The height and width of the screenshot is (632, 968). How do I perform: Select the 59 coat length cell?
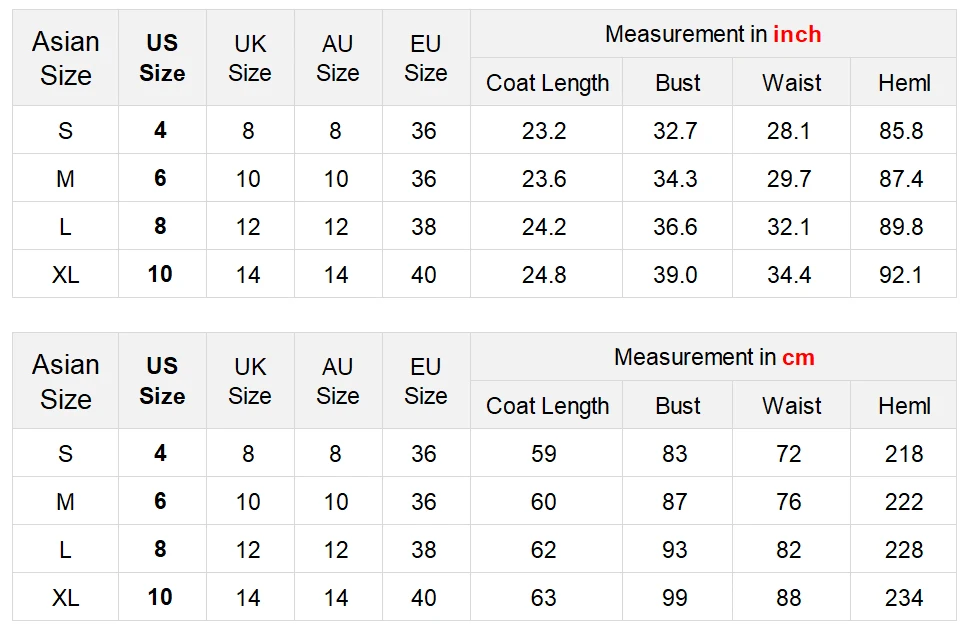tap(544, 454)
